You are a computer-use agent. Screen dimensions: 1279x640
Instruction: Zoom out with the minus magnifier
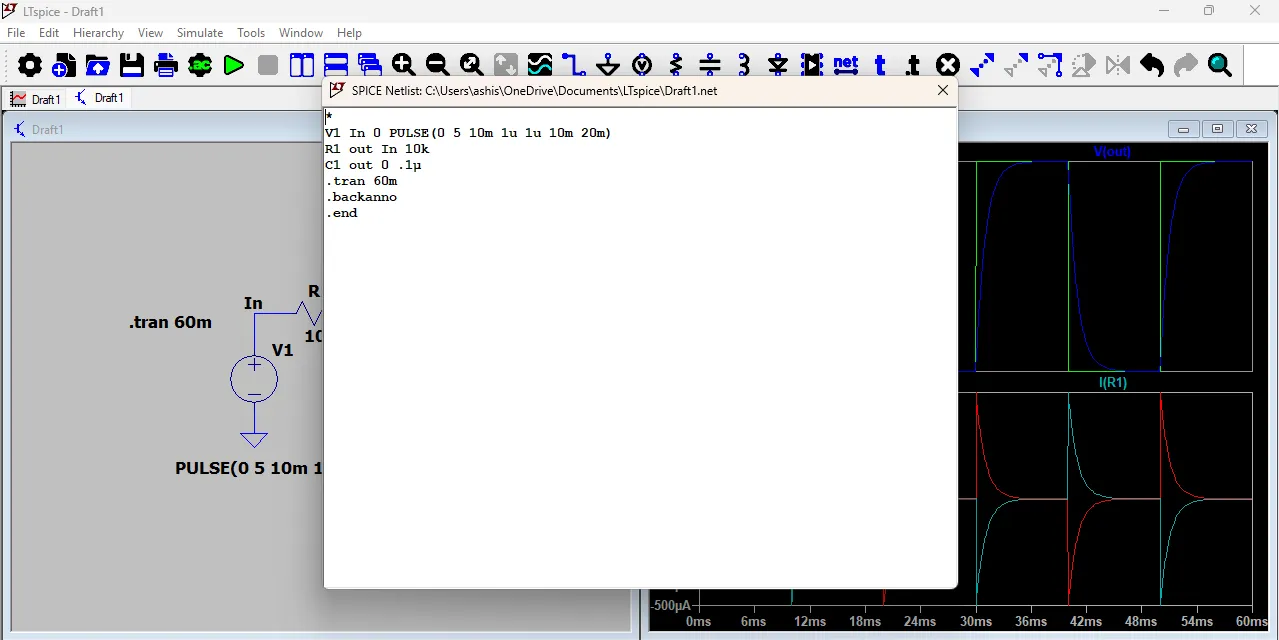[x=438, y=65]
